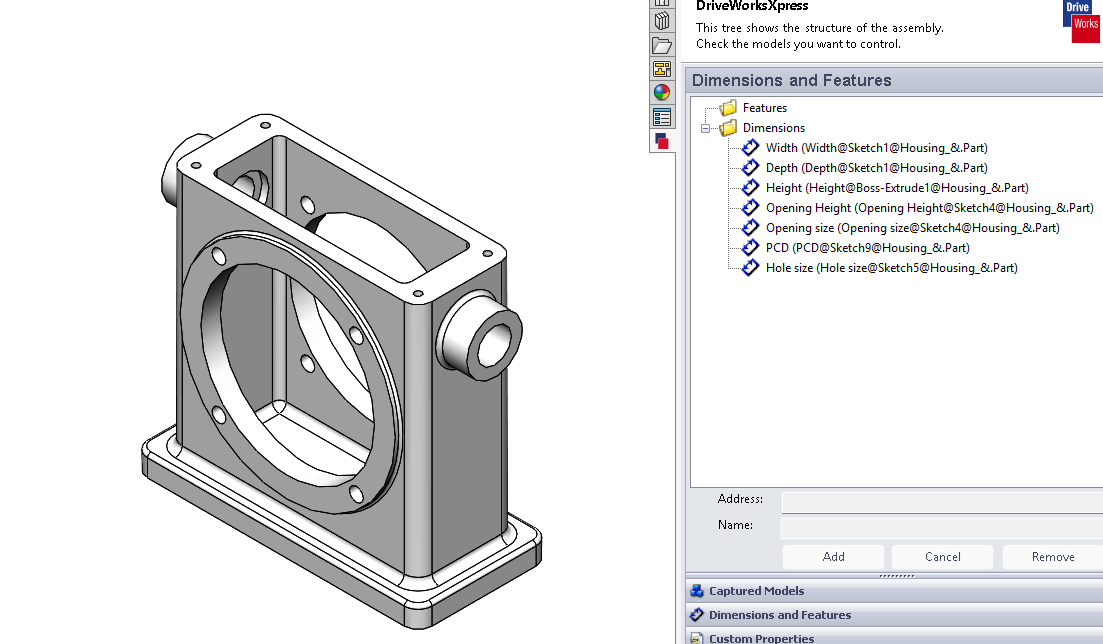Image resolution: width=1103 pixels, height=644 pixels.
Task: Open the View Palette task pane tab
Action: pyautogui.click(x=662, y=68)
